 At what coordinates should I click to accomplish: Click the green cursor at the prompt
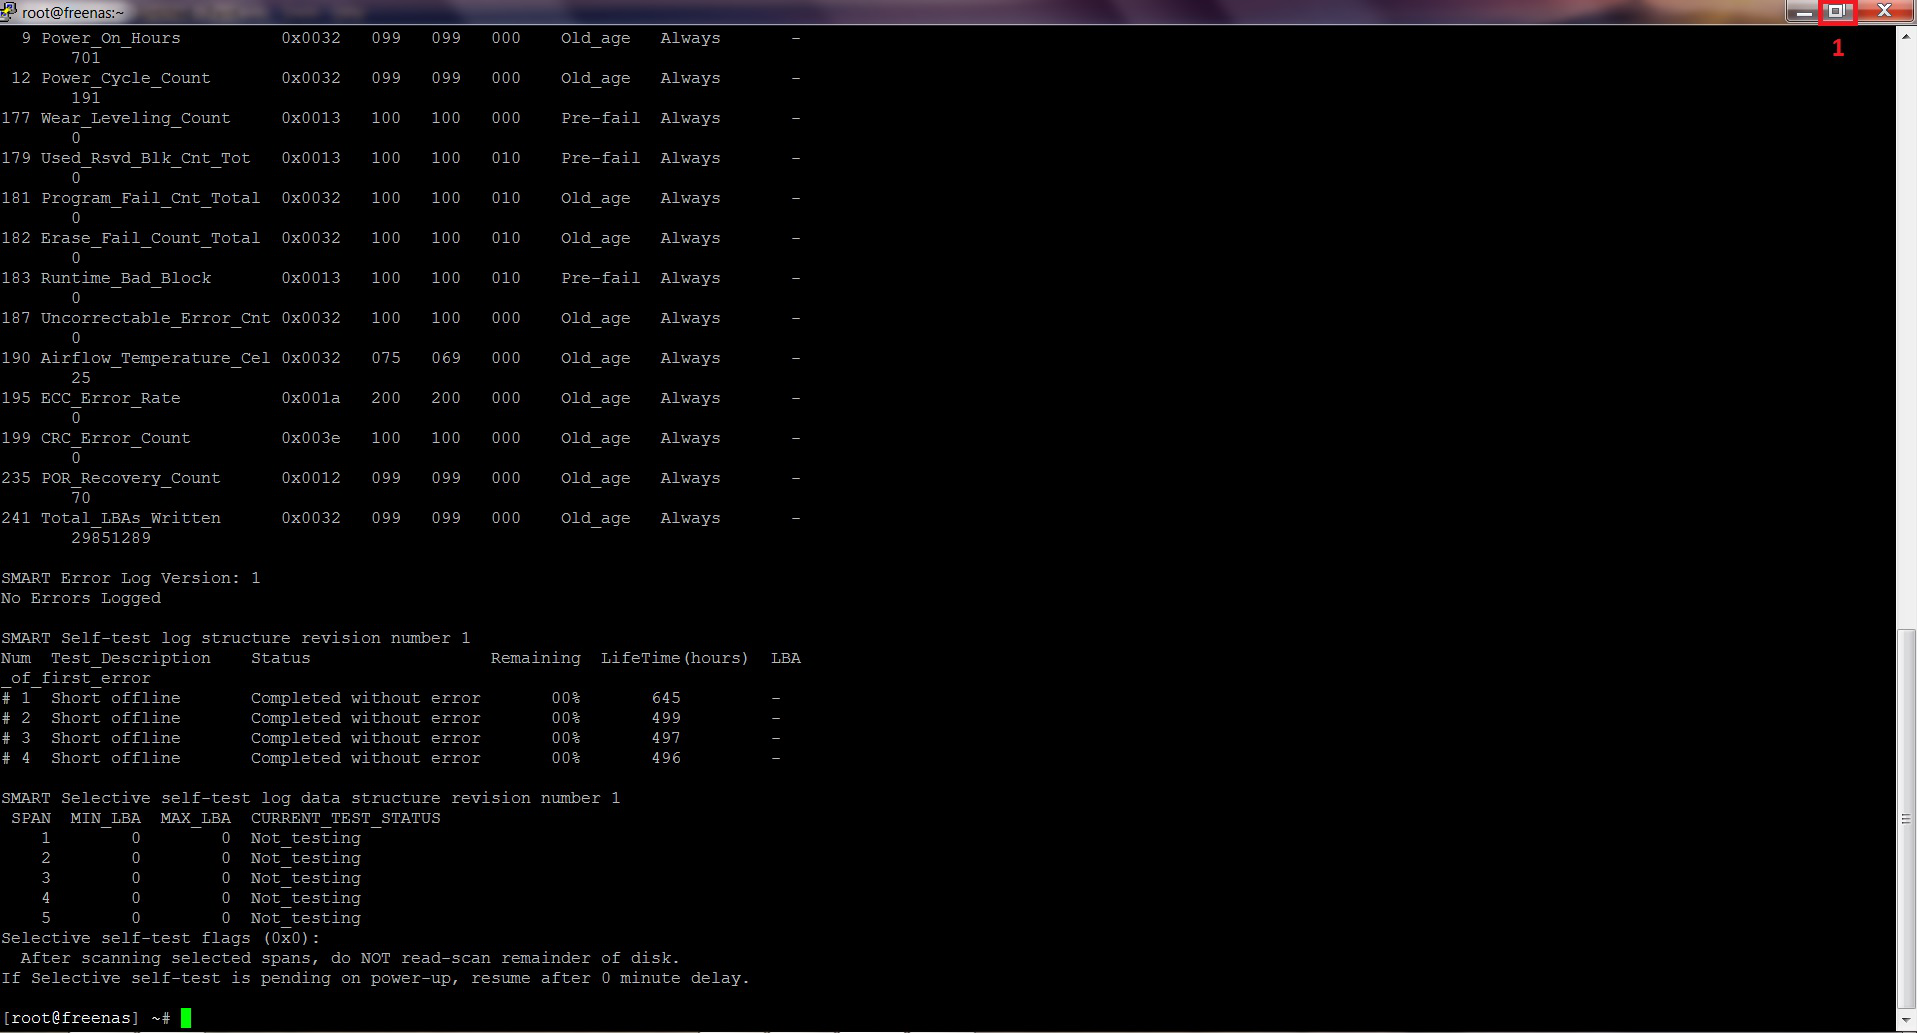pos(186,1018)
